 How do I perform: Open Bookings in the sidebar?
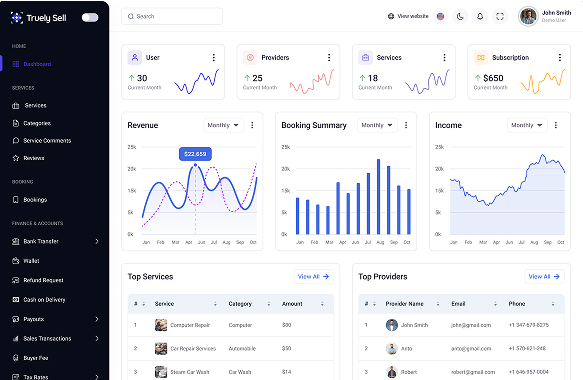click(35, 200)
